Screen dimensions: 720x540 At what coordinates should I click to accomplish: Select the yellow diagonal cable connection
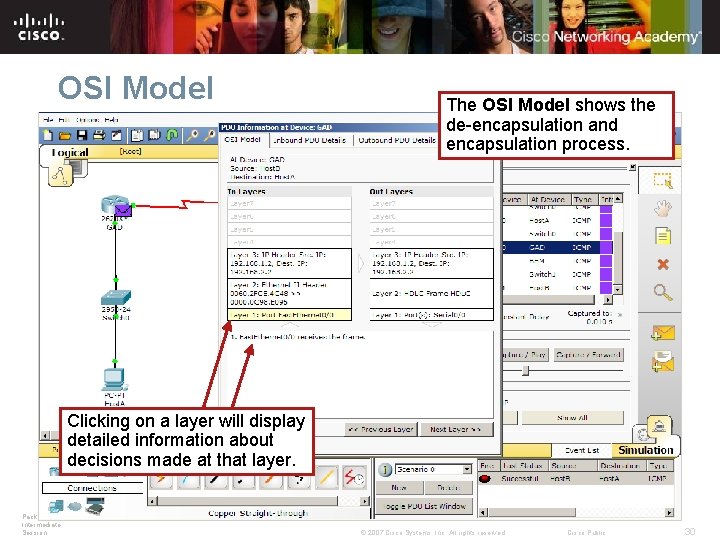(327, 478)
